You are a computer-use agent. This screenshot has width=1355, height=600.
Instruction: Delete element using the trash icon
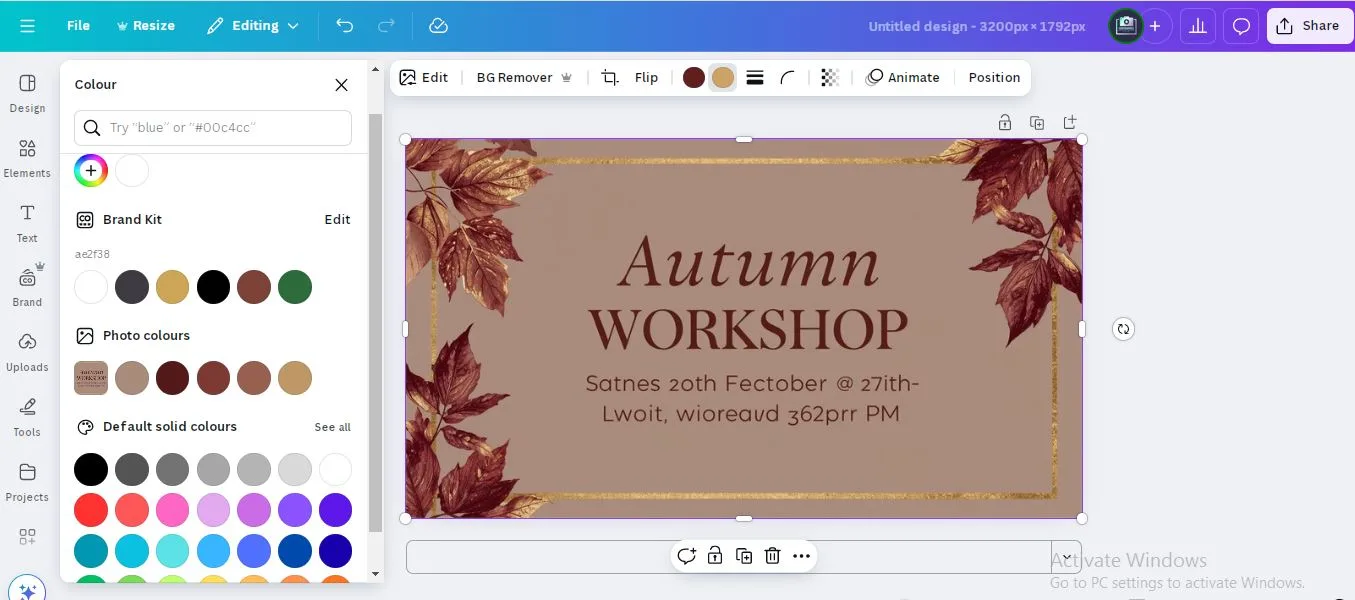tap(772, 556)
